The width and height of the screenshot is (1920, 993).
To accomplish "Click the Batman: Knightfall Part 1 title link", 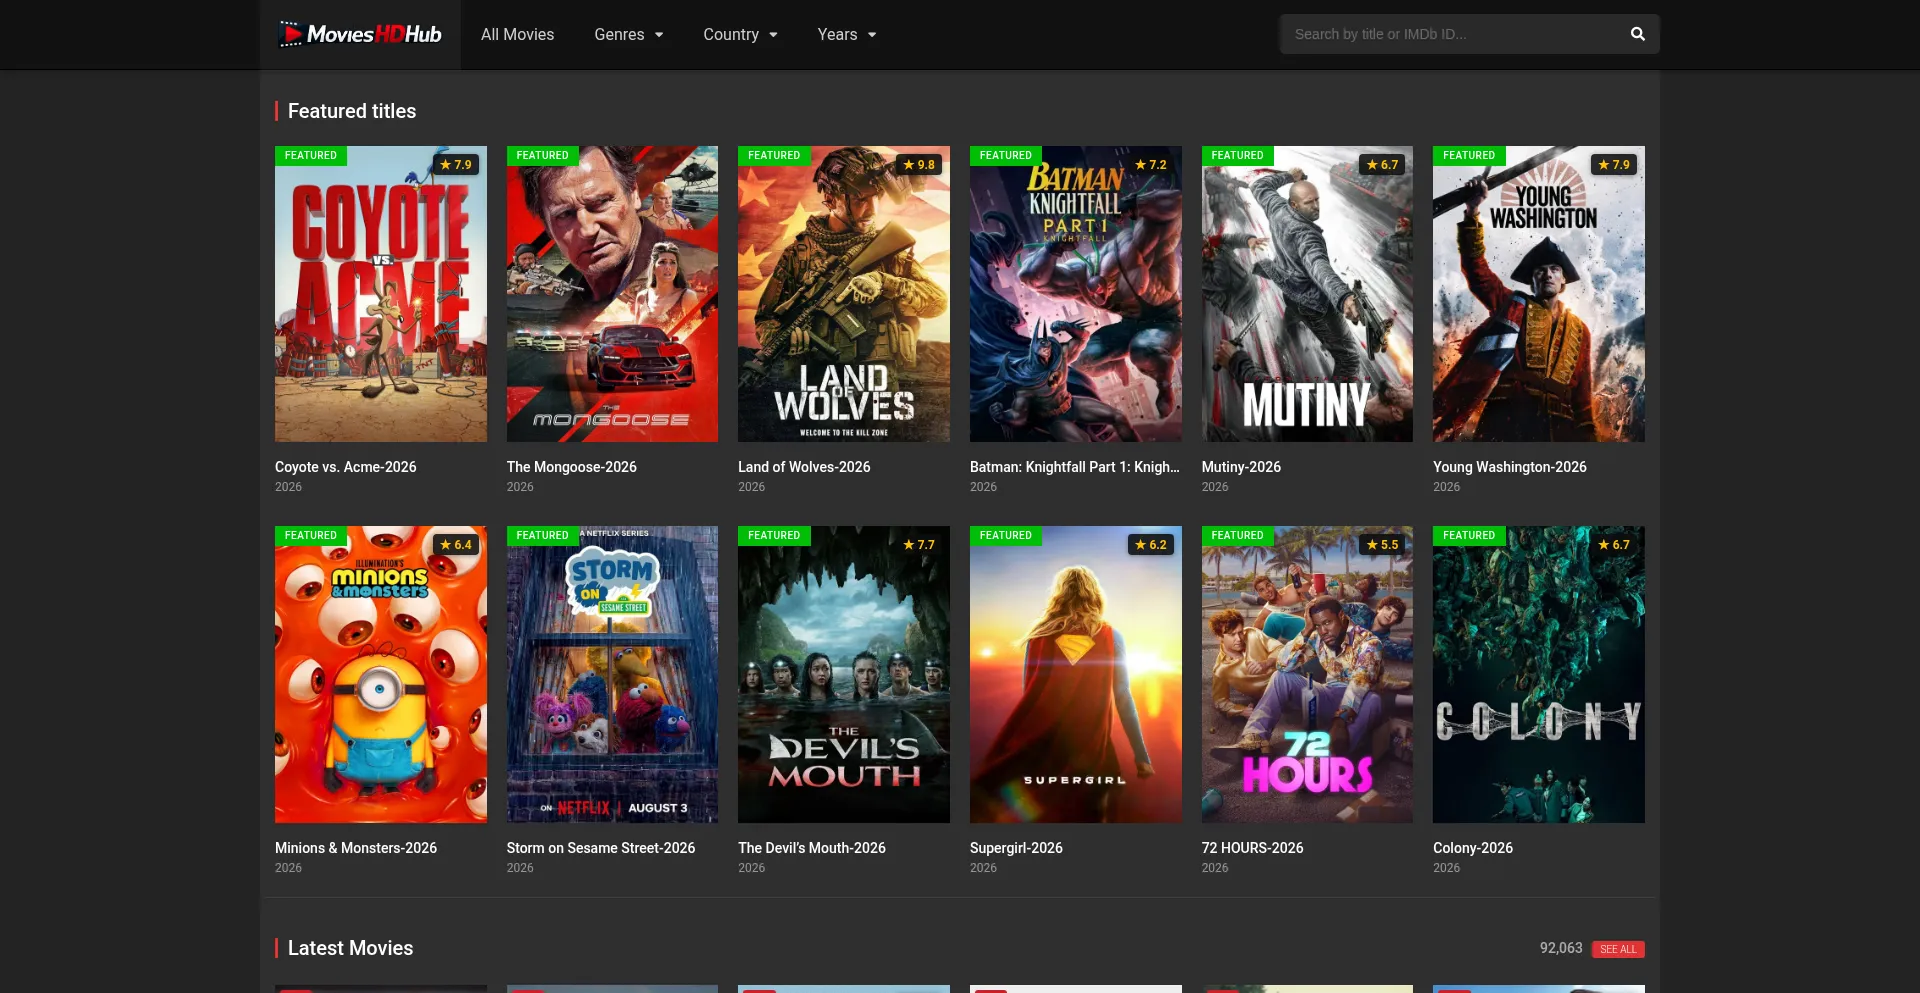I will tap(1075, 467).
